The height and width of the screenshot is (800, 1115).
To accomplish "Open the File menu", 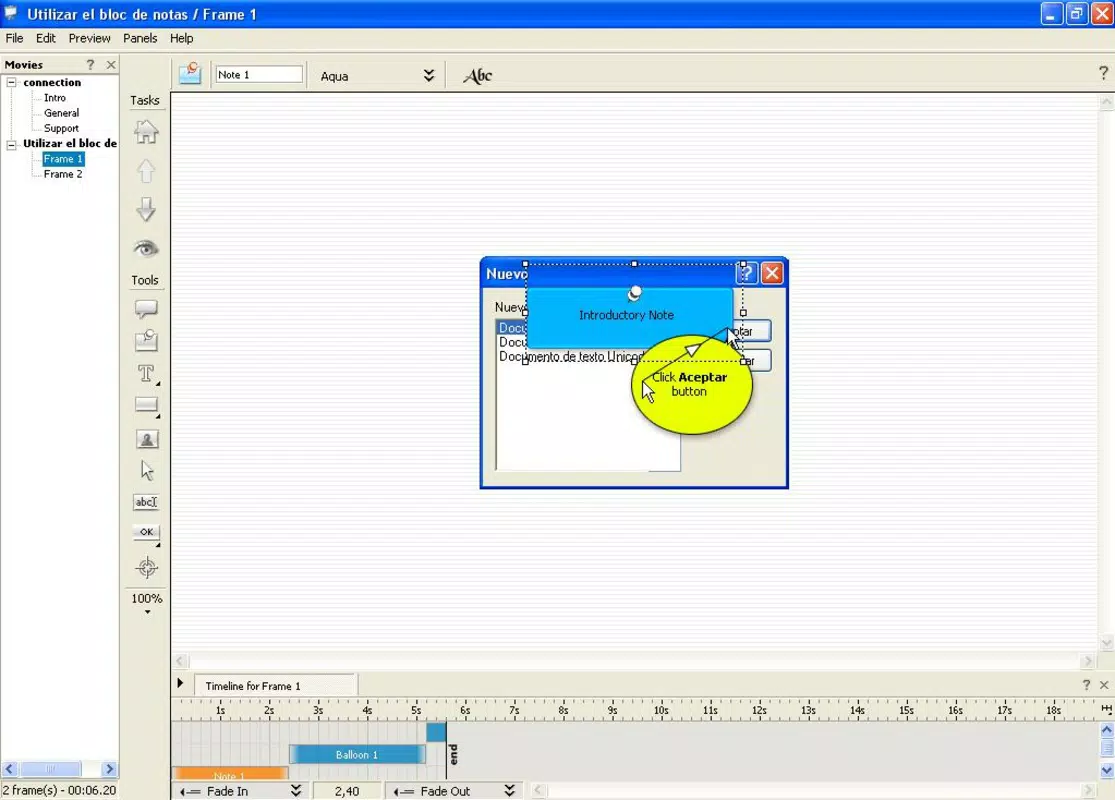I will click(x=14, y=38).
